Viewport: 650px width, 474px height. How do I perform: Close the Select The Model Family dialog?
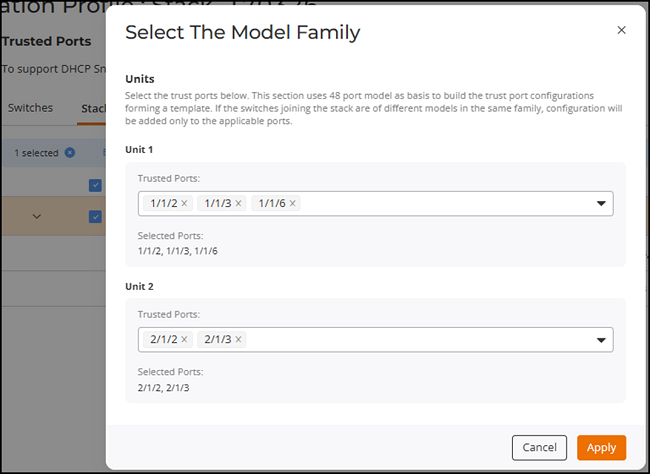pos(621,31)
